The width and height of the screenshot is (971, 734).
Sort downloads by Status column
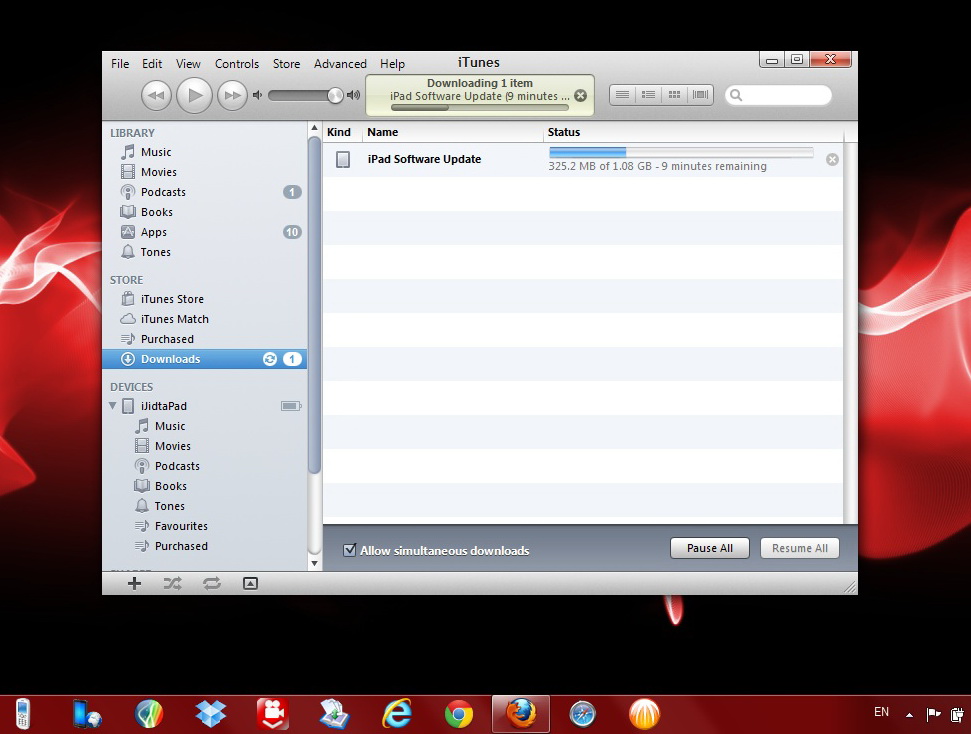point(693,132)
